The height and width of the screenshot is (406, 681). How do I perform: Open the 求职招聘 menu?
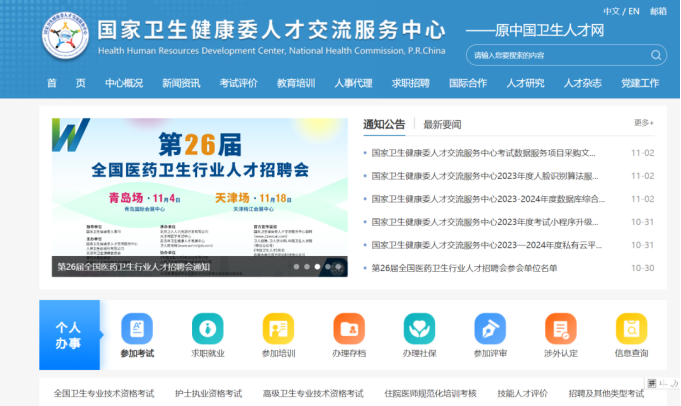410,83
